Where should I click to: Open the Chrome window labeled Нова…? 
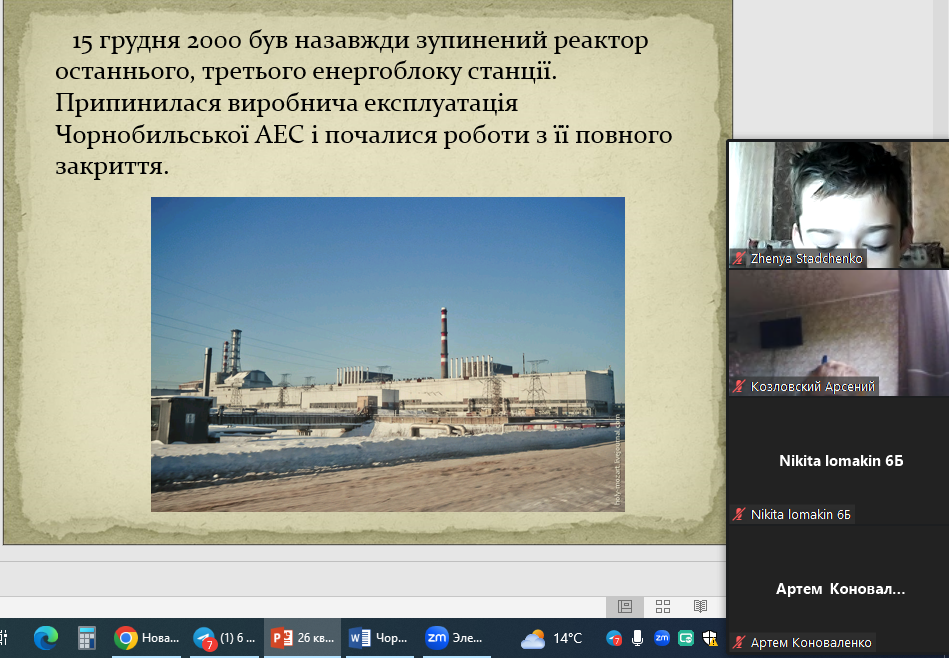(x=147, y=638)
